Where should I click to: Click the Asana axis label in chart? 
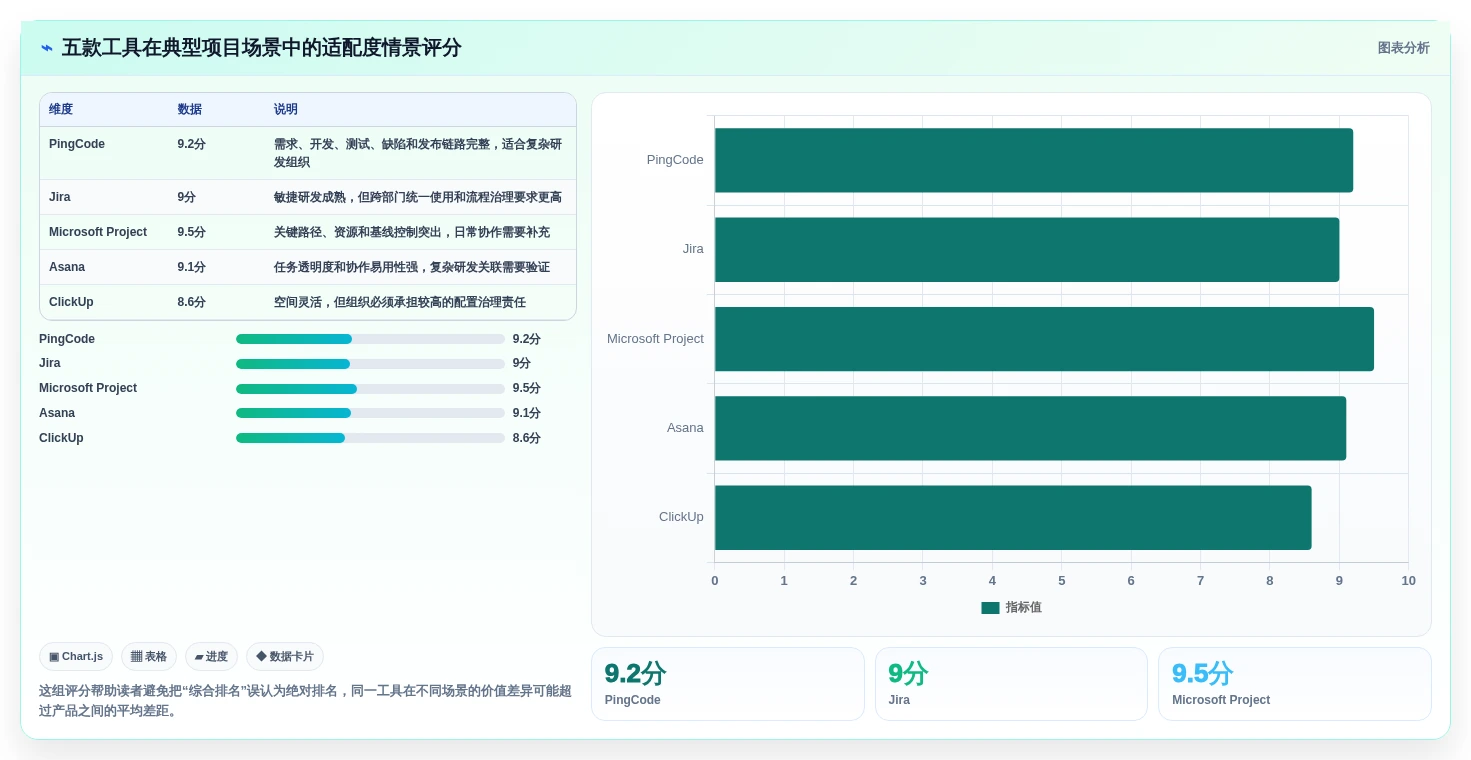pos(685,428)
